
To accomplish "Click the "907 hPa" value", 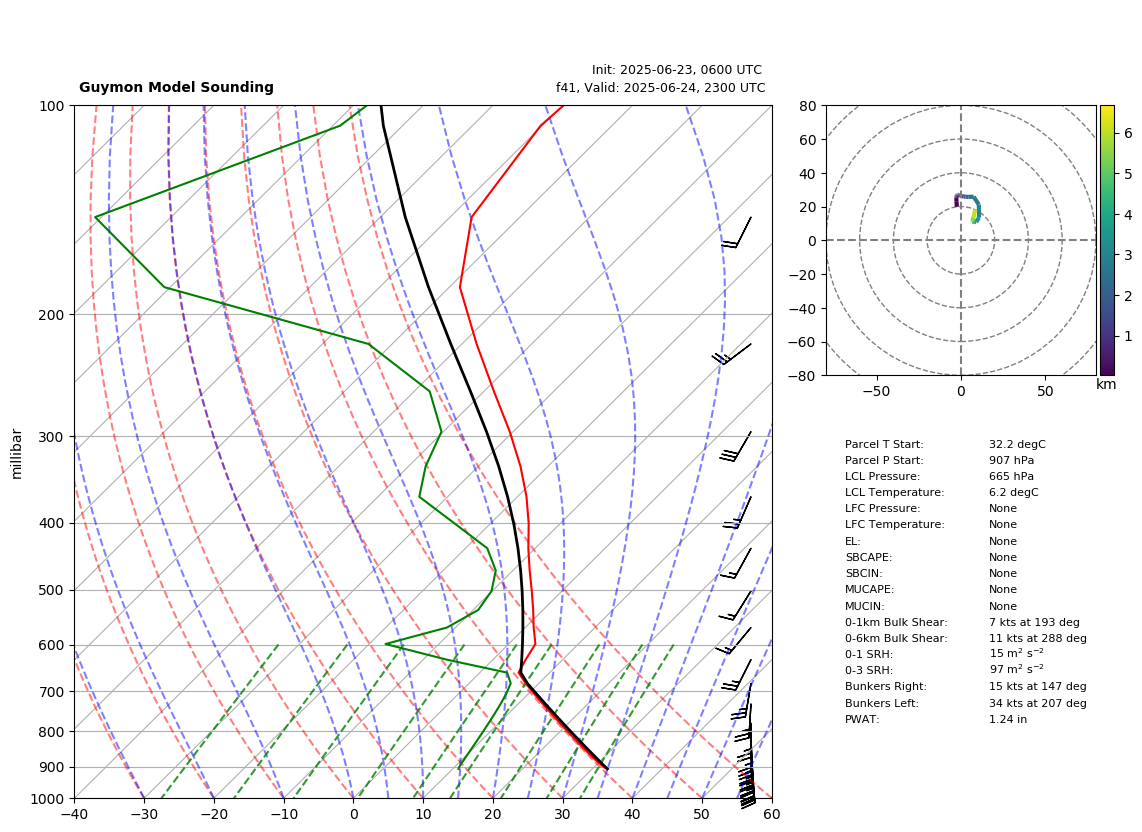I will pos(1011,460).
